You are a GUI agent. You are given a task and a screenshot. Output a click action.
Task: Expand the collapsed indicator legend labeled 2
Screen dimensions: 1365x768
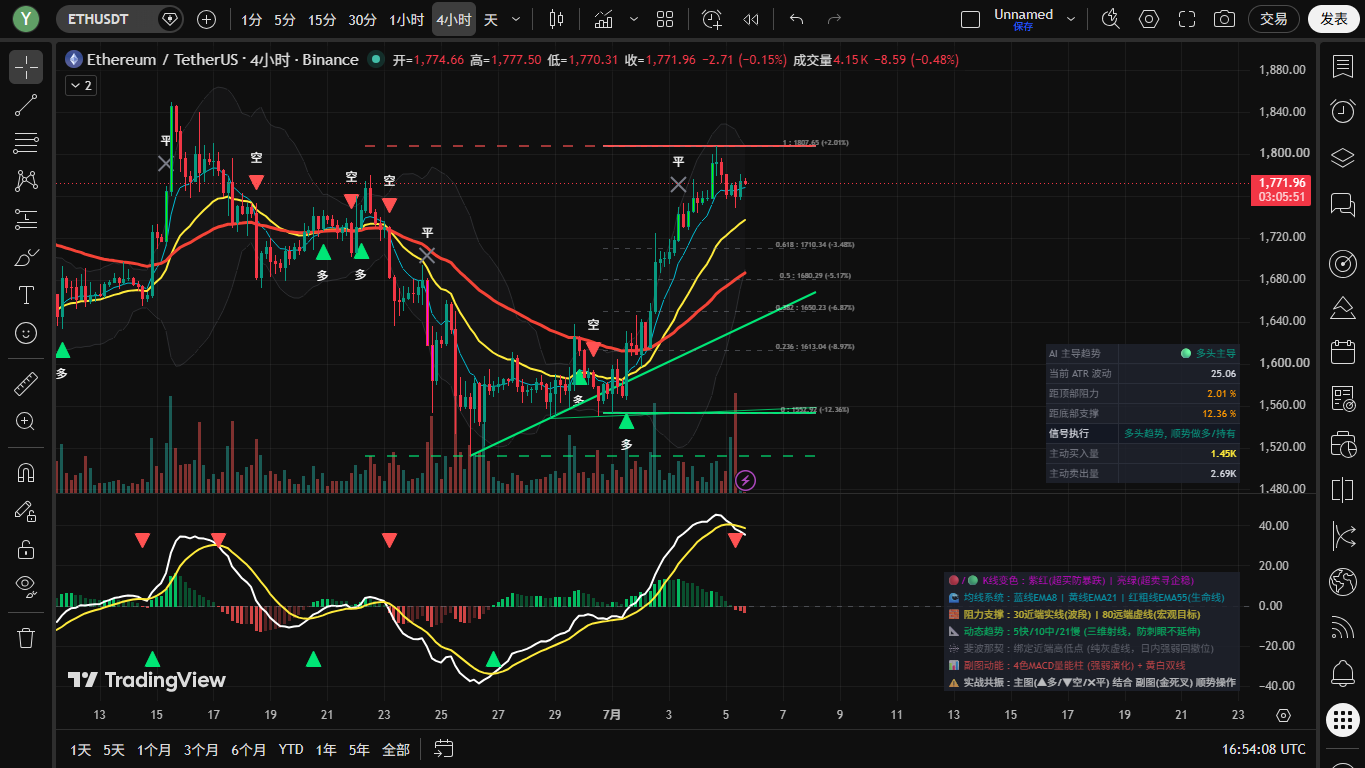coord(80,86)
